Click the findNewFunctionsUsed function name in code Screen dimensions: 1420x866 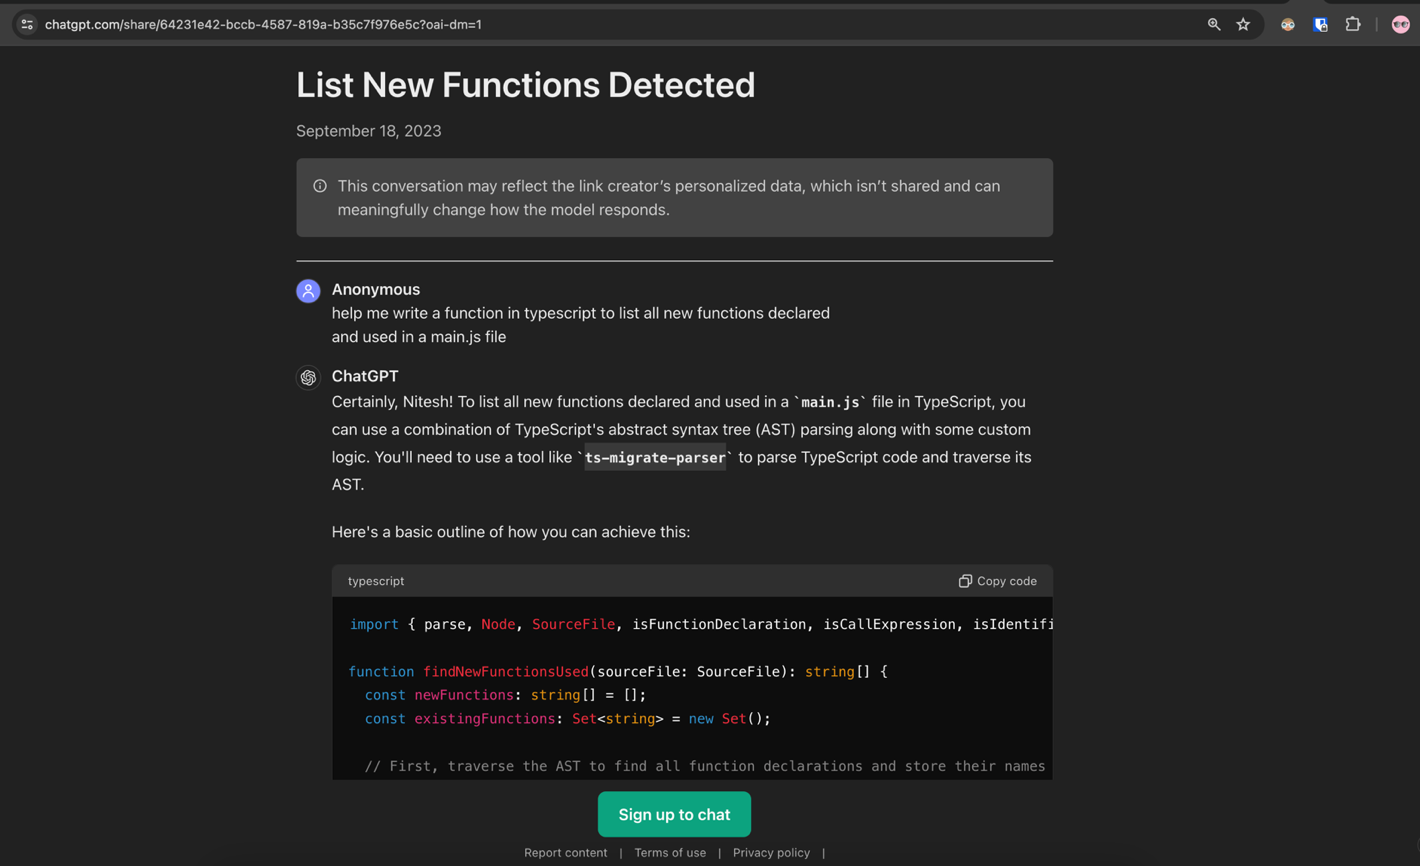[x=505, y=672]
